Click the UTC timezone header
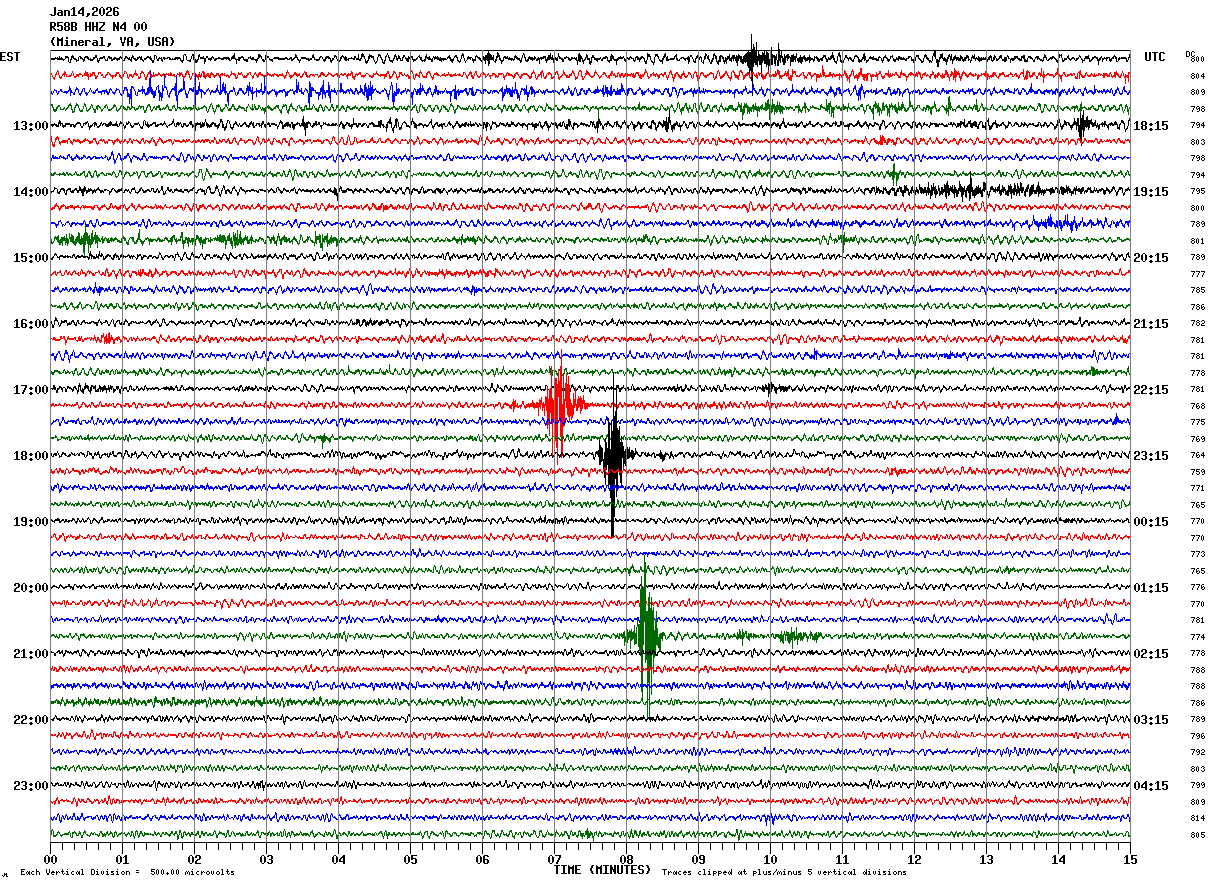The height and width of the screenshot is (886, 1210). (1155, 57)
